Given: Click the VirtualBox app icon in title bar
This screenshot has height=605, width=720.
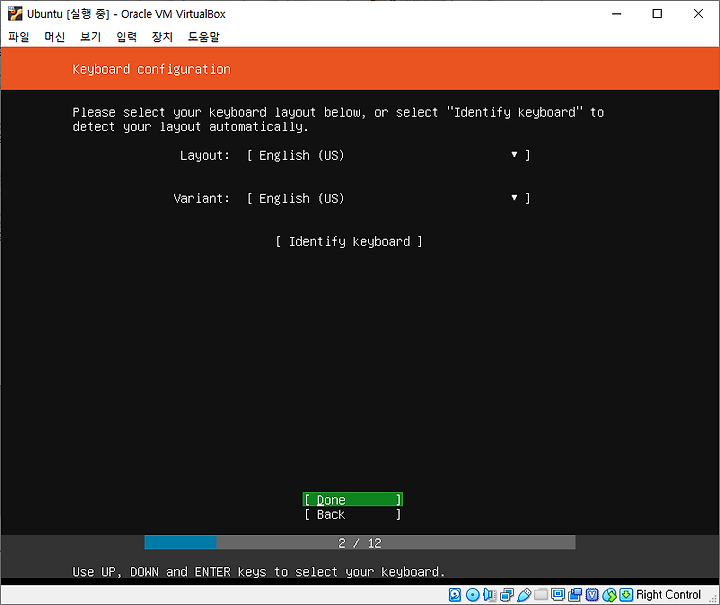Looking at the screenshot, I should click(15, 14).
